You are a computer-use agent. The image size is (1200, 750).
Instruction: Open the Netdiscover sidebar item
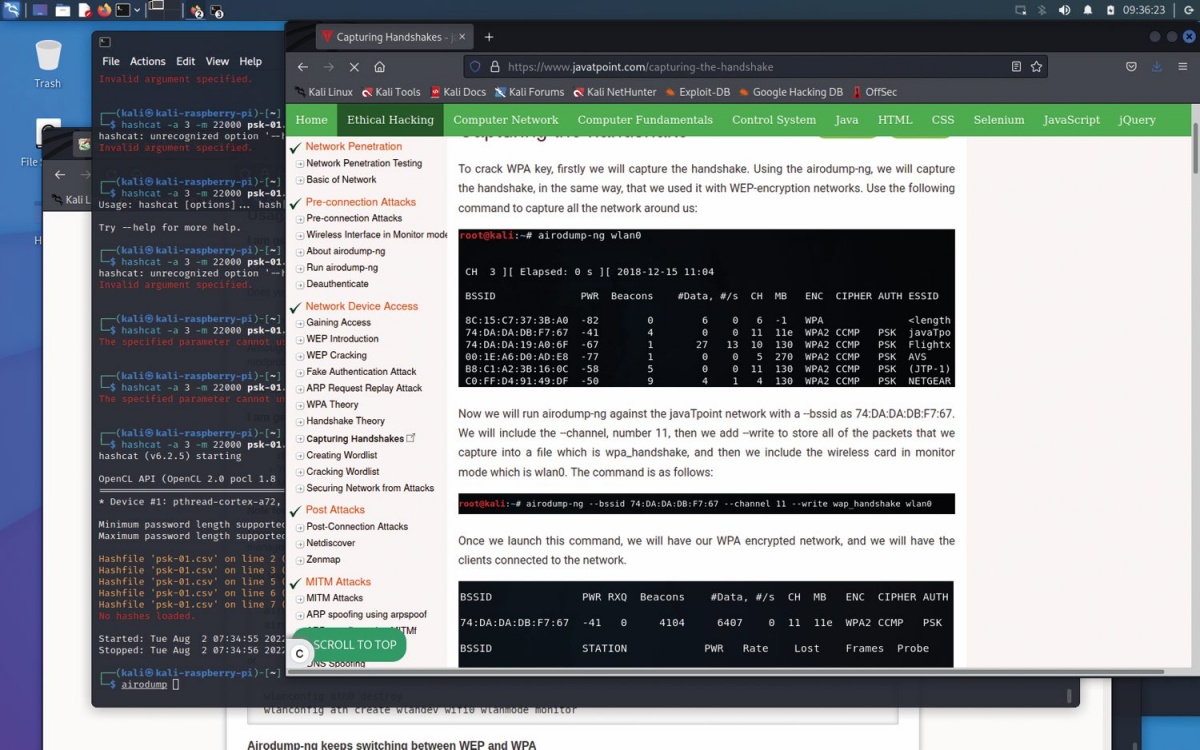[x=330, y=543]
